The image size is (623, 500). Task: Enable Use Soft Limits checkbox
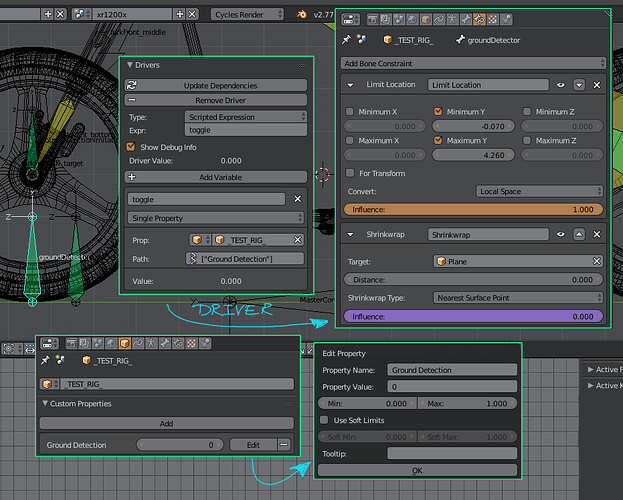click(x=324, y=420)
